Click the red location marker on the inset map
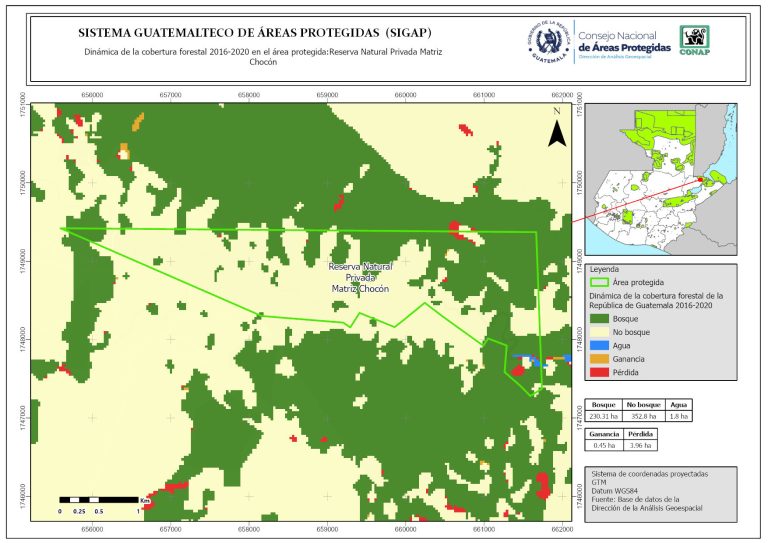The width and height of the screenshot is (768, 543). click(x=700, y=181)
